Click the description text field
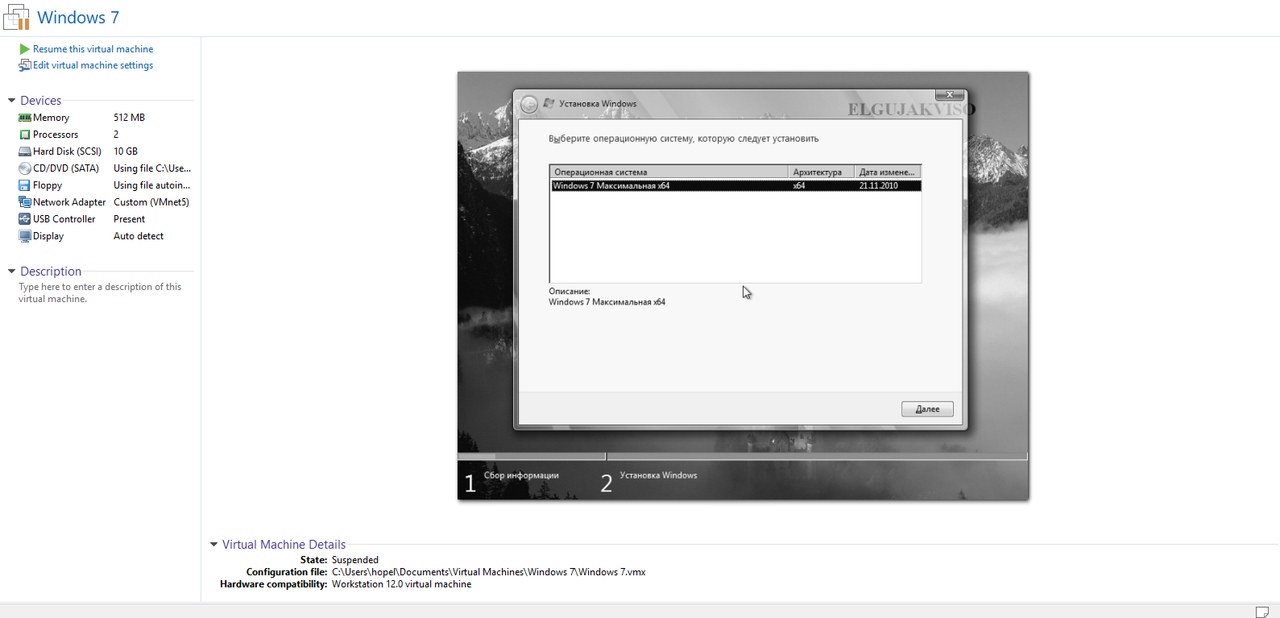Image resolution: width=1280 pixels, height=618 pixels. [x=100, y=292]
